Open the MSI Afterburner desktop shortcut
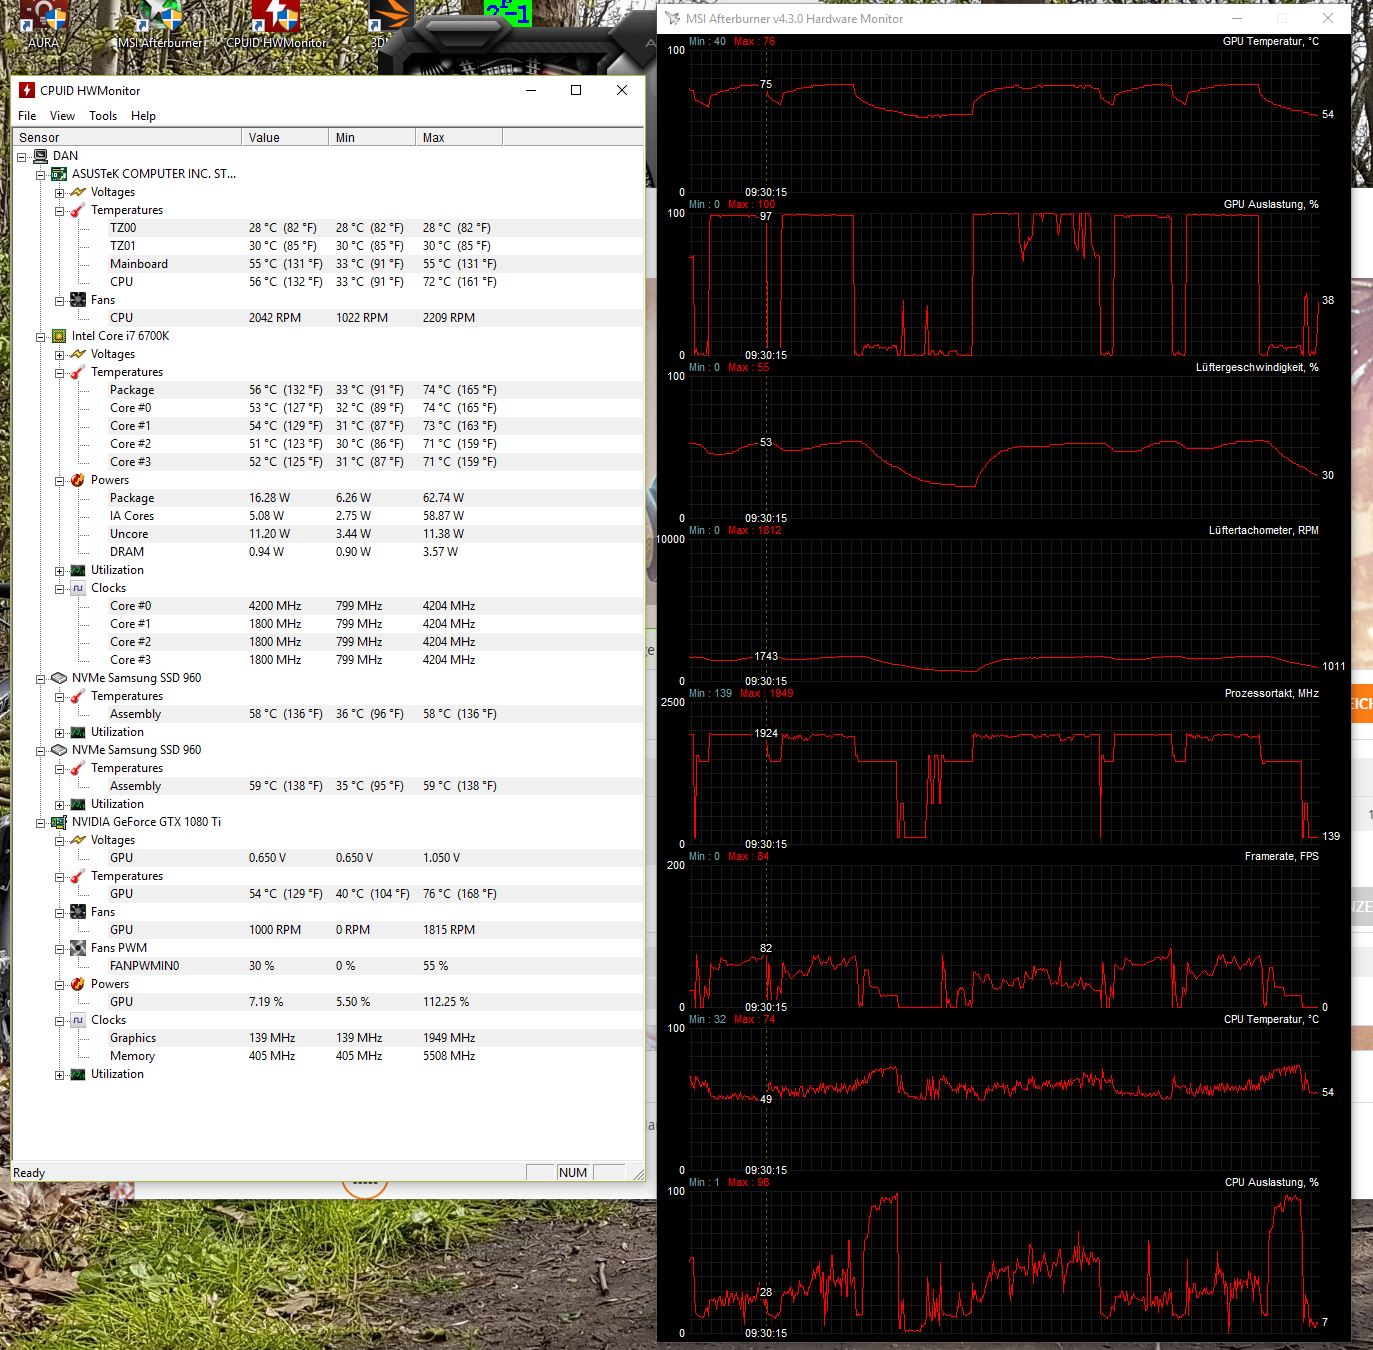The image size is (1373, 1350). [160, 24]
